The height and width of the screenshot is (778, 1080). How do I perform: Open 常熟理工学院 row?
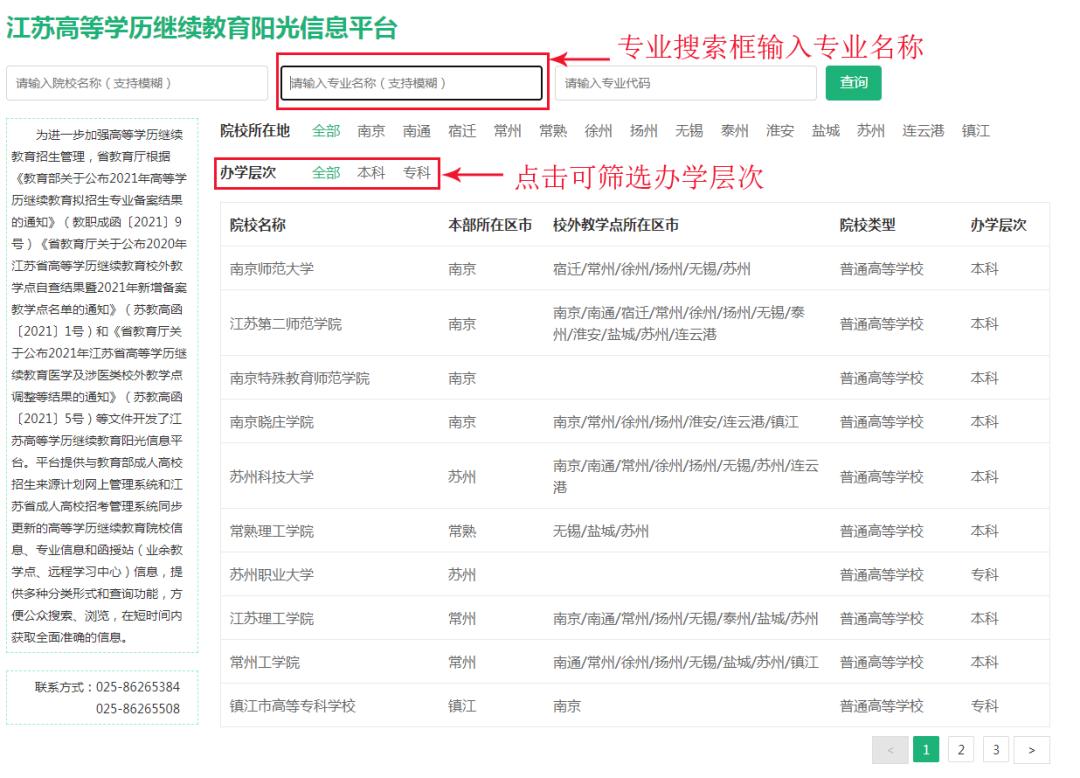pos(635,531)
